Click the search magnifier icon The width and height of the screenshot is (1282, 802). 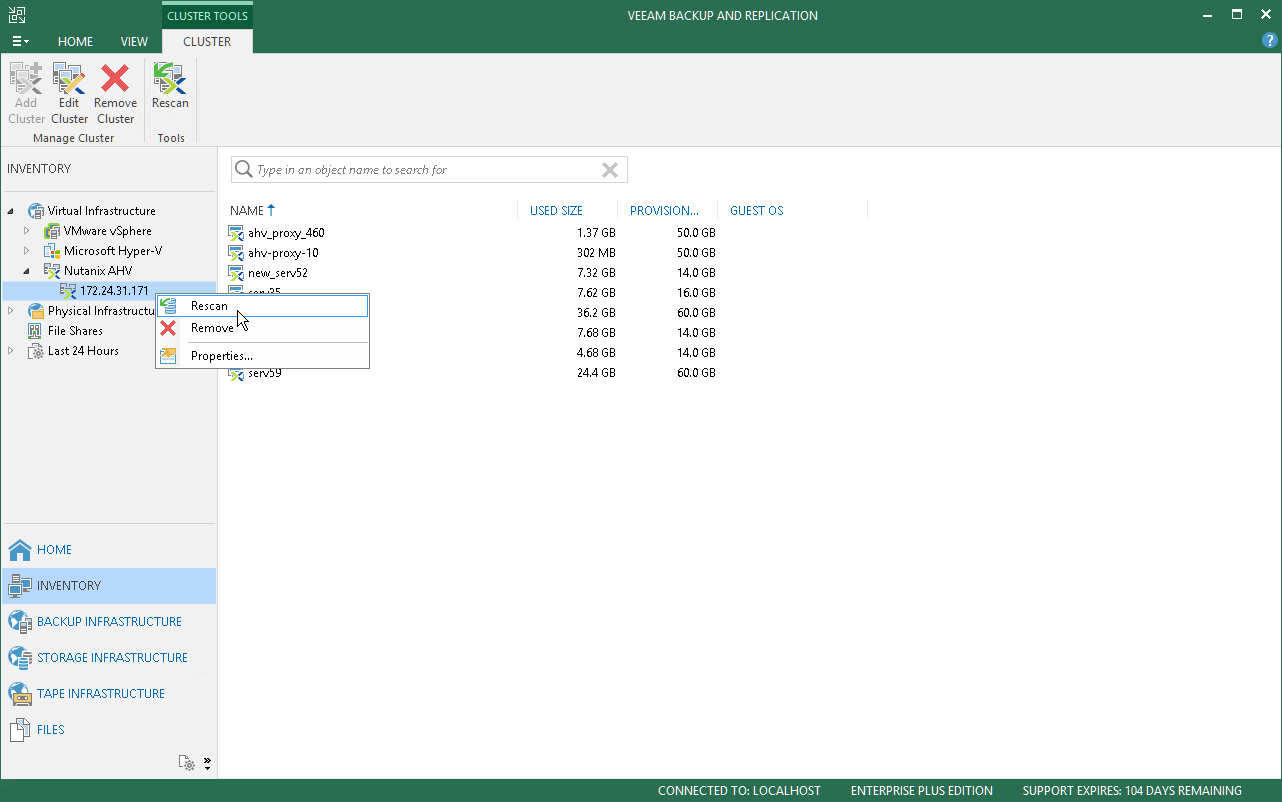point(243,170)
